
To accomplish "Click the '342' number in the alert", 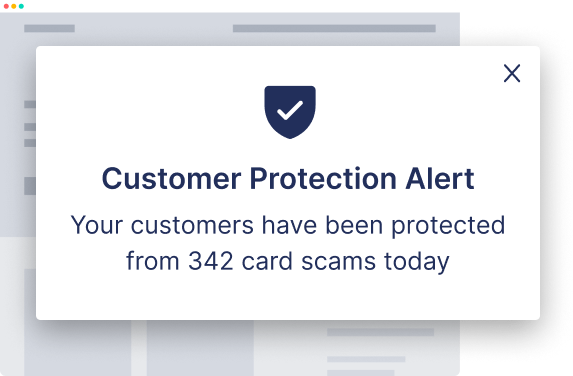I will [x=210, y=261].
